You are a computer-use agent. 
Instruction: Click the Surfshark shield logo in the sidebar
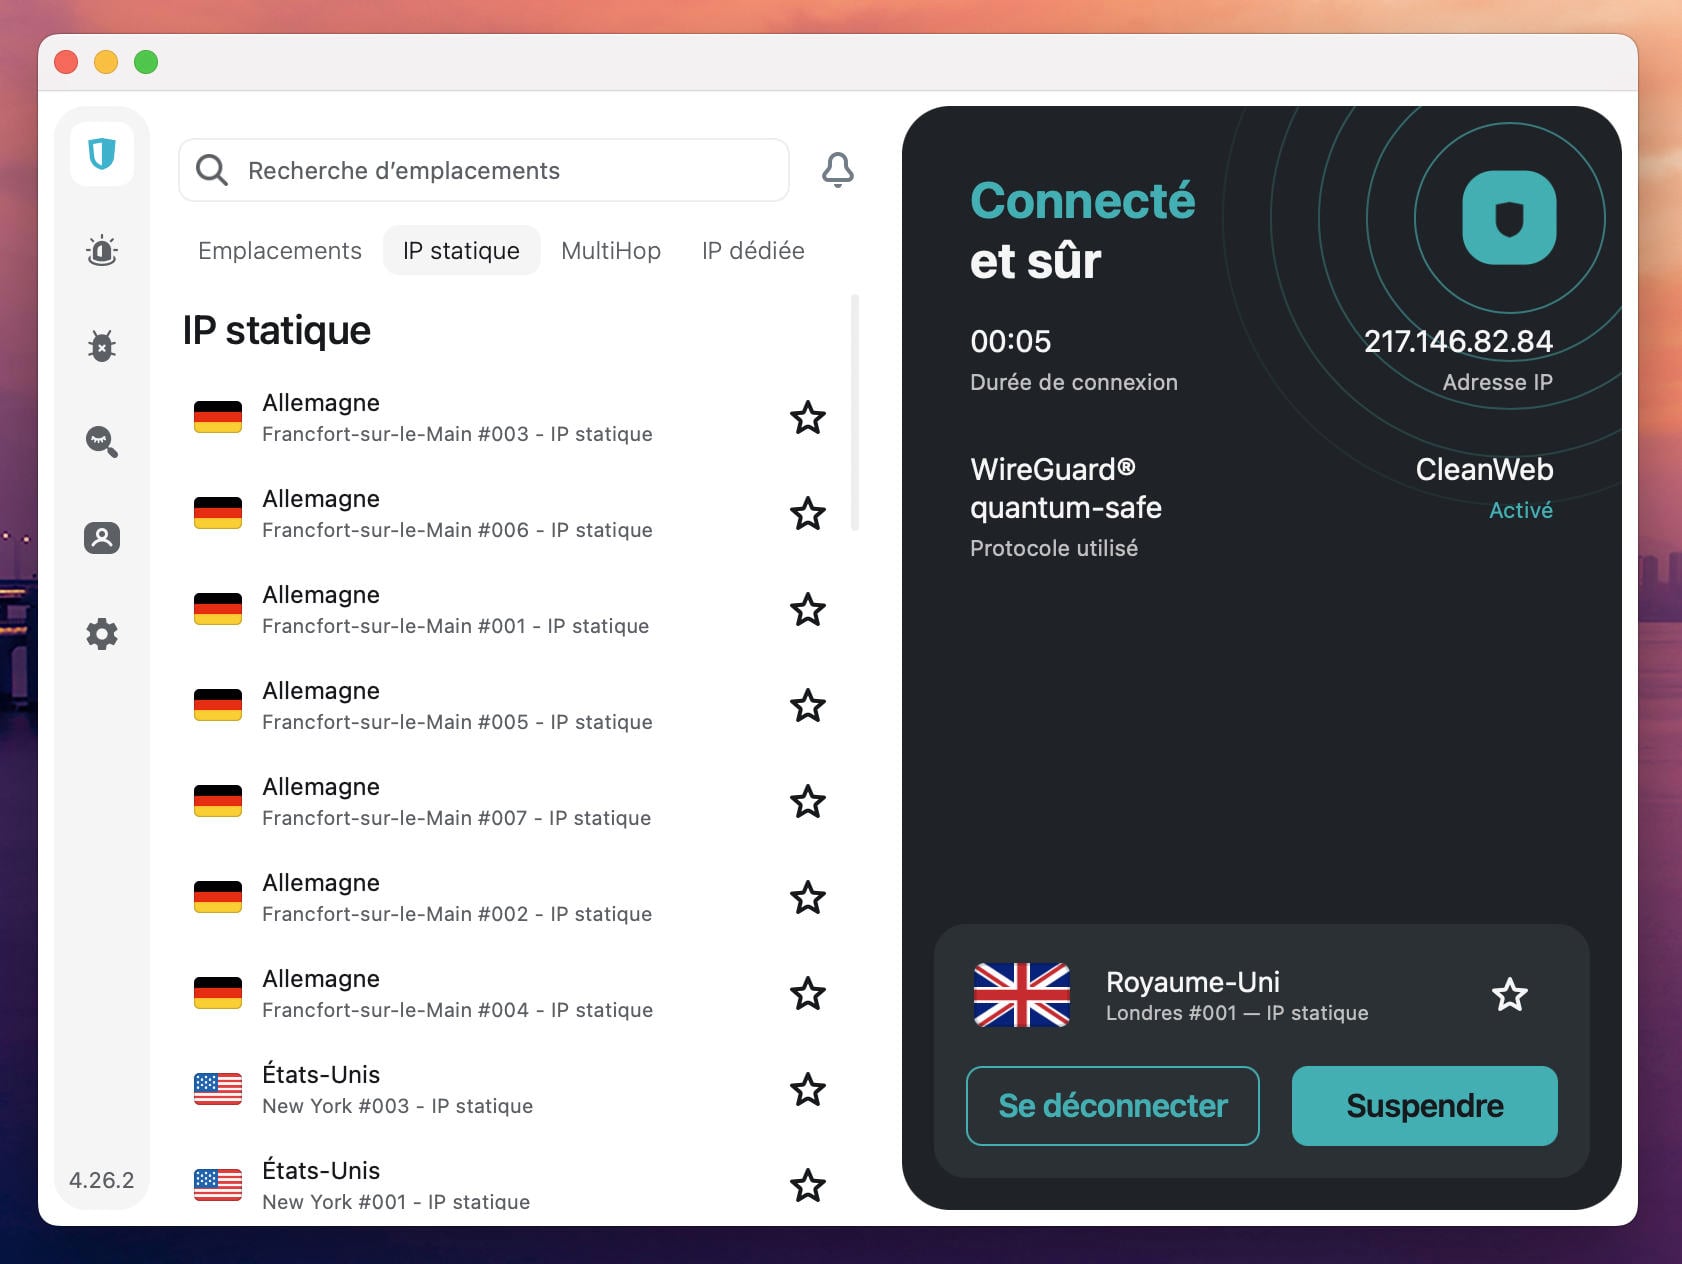101,153
